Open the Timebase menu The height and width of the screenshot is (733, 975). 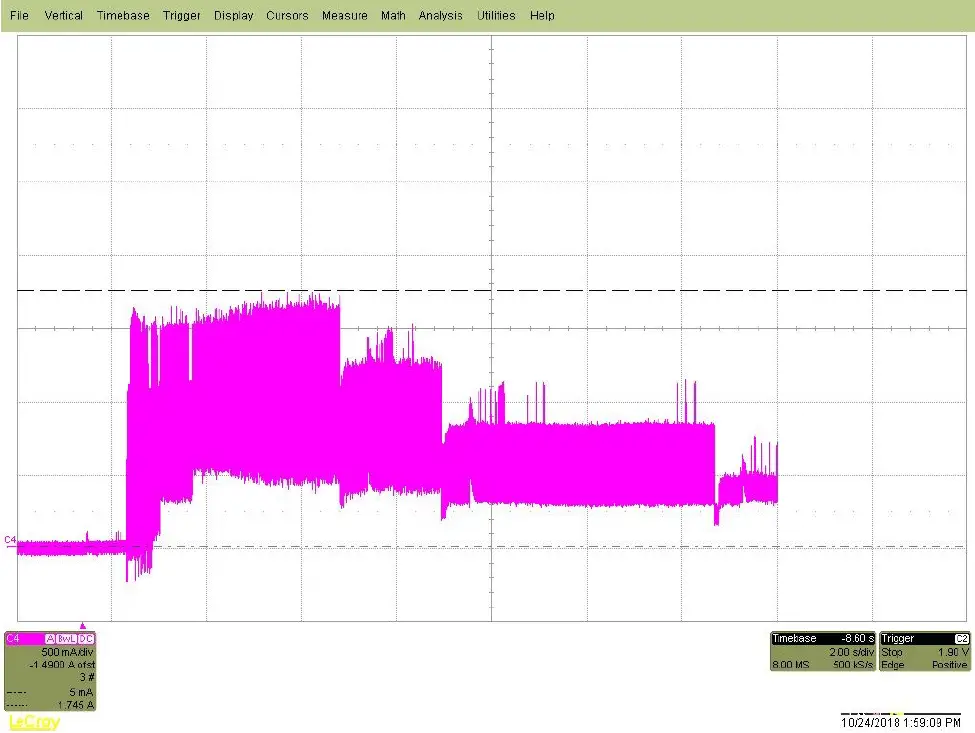pos(123,16)
